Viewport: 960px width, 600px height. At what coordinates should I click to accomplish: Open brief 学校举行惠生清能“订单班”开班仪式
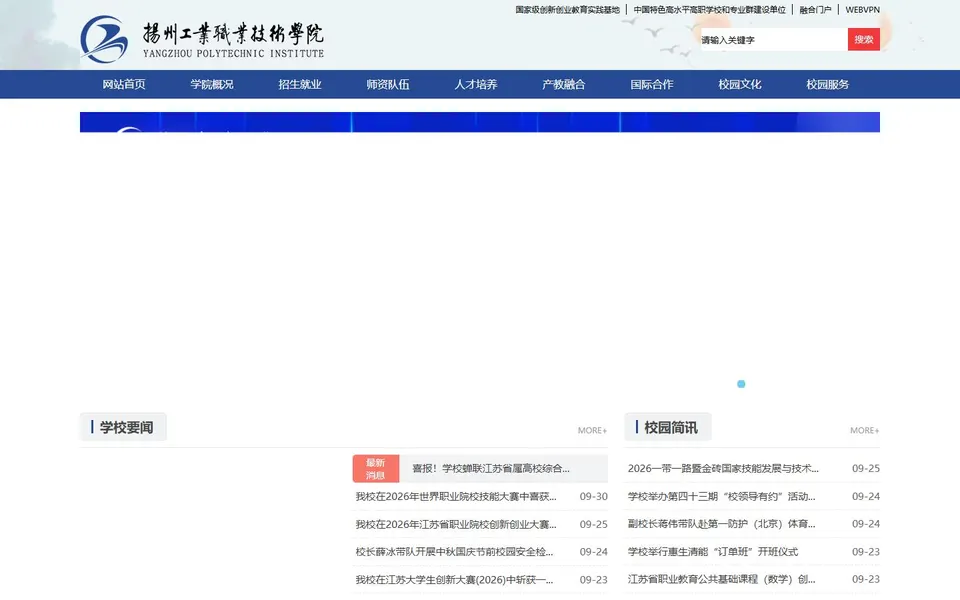tap(713, 552)
